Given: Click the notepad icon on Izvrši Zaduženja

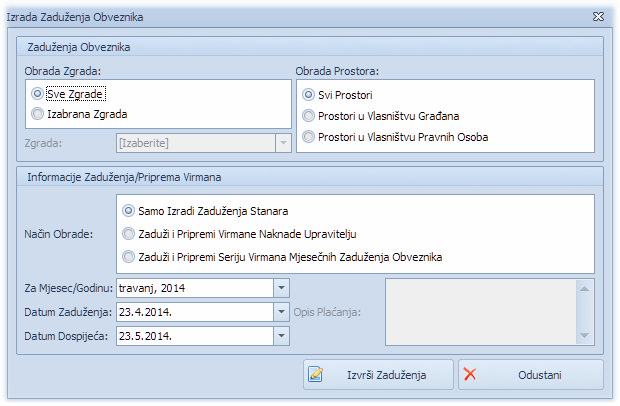Looking at the screenshot, I should [316, 375].
